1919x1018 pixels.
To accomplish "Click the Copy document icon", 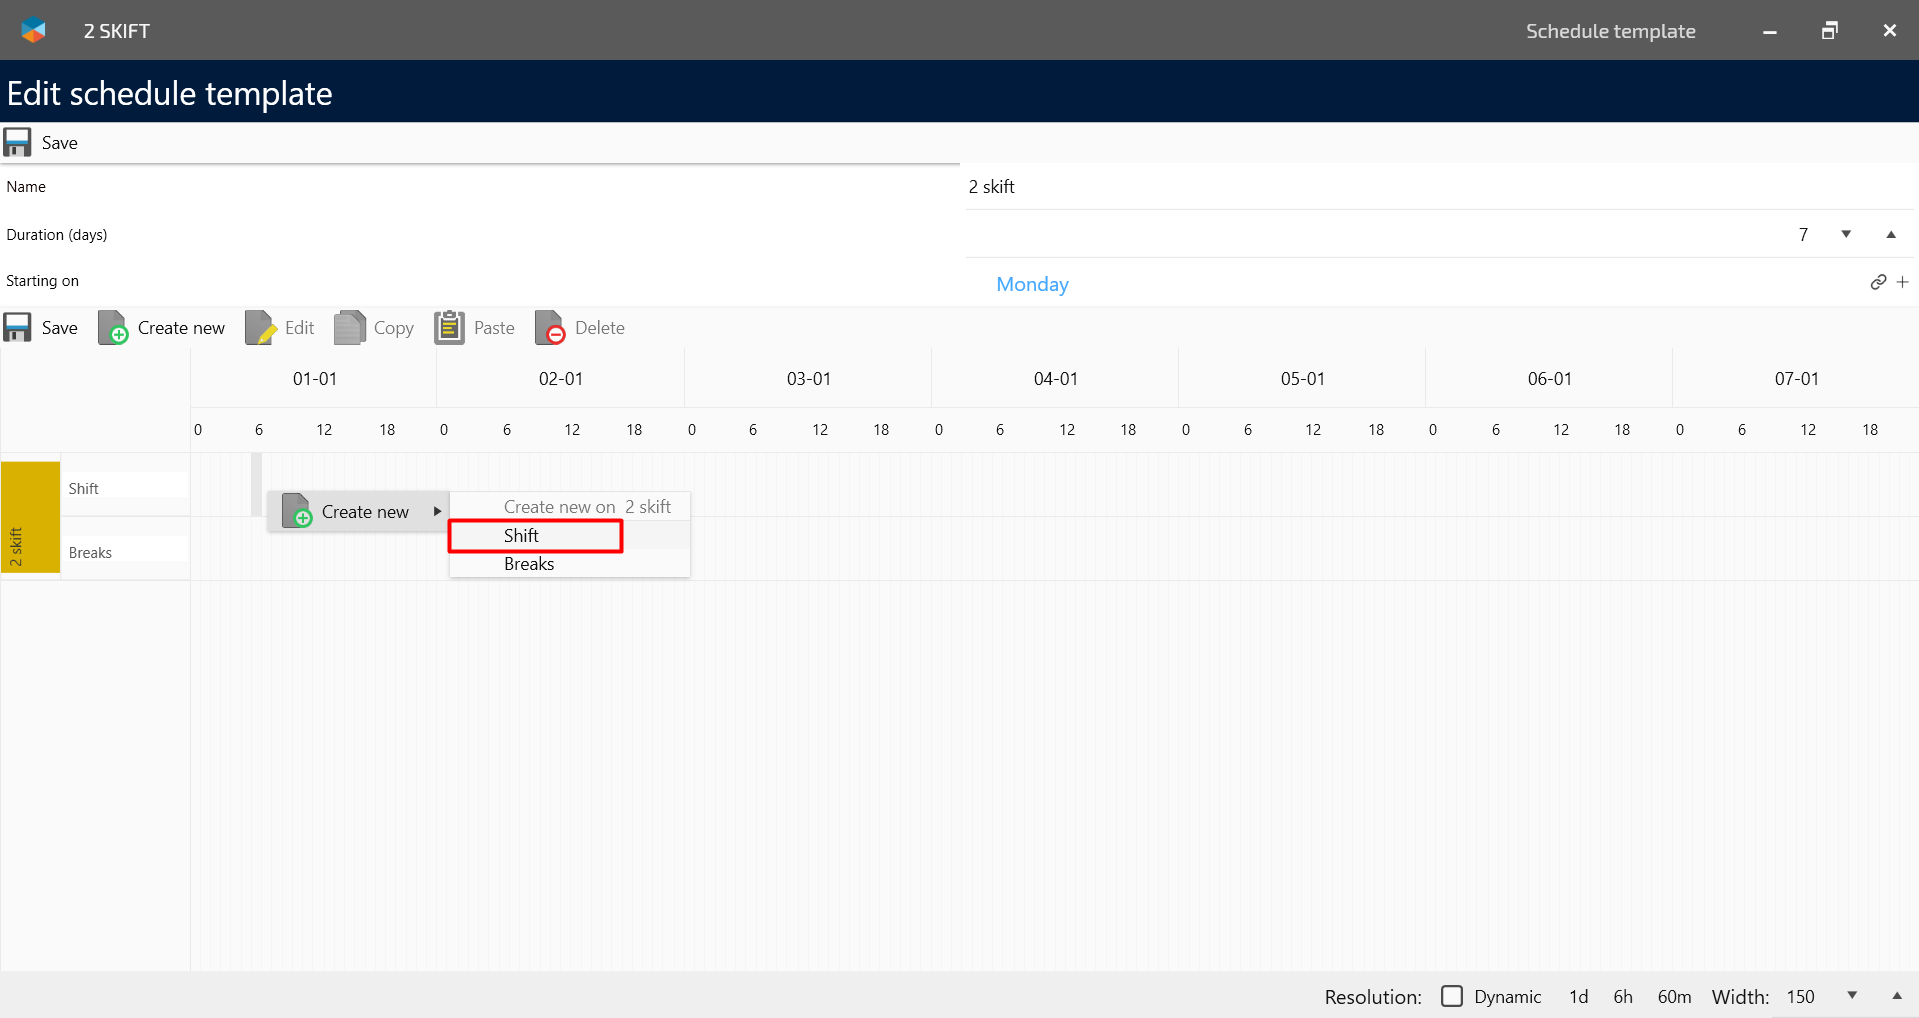I will coord(349,328).
